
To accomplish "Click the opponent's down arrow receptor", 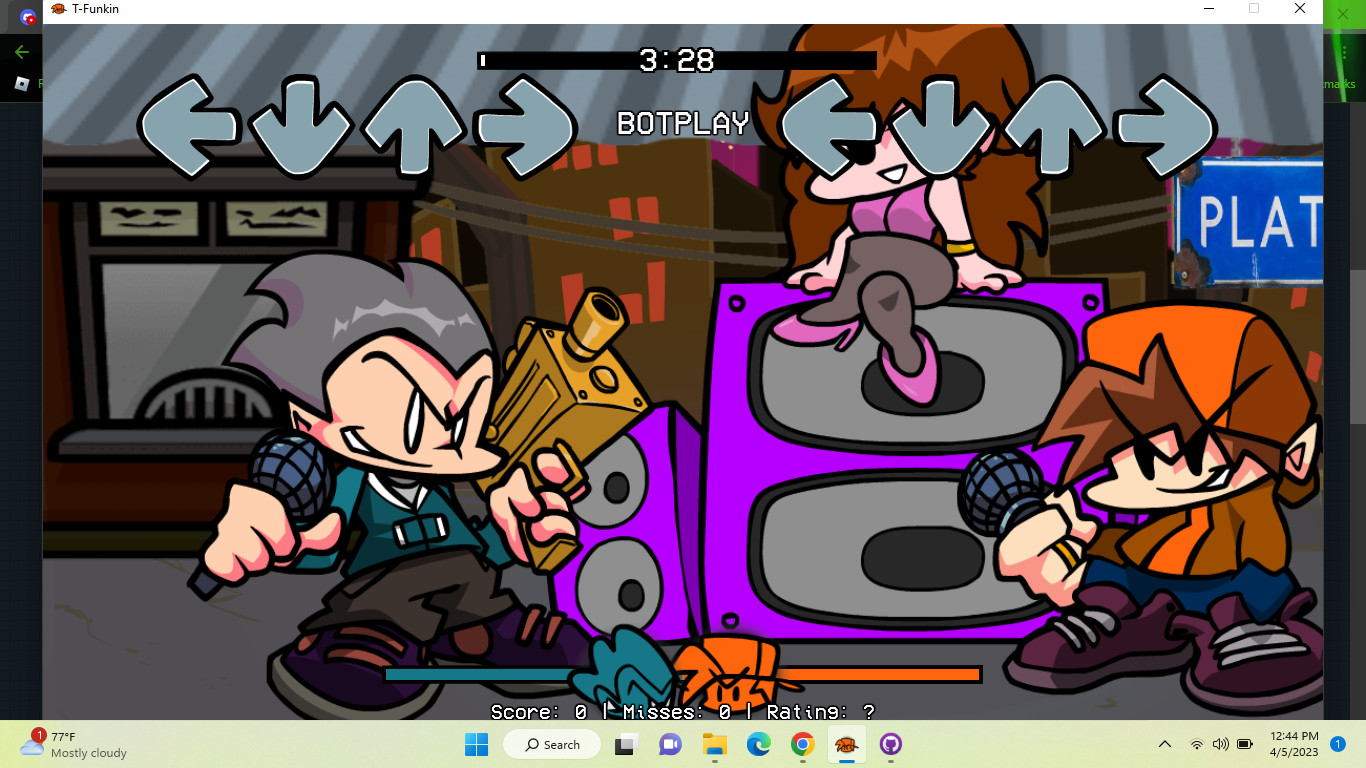I will tap(301, 127).
